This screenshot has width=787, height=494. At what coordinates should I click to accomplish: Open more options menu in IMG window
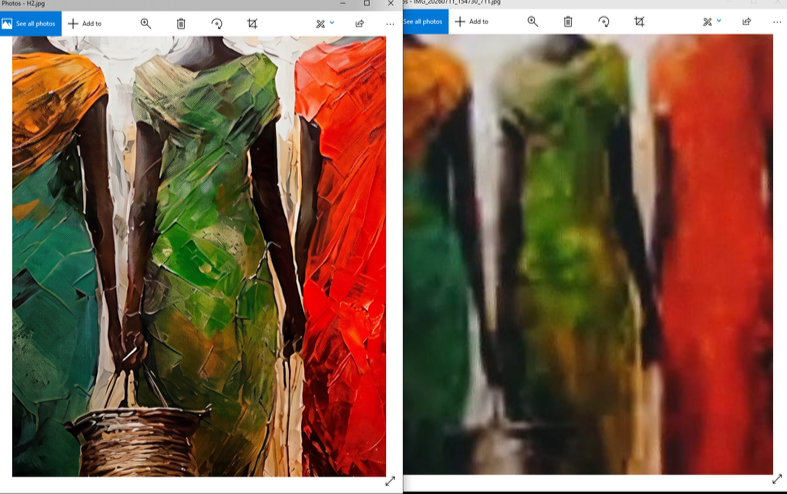[x=777, y=22]
